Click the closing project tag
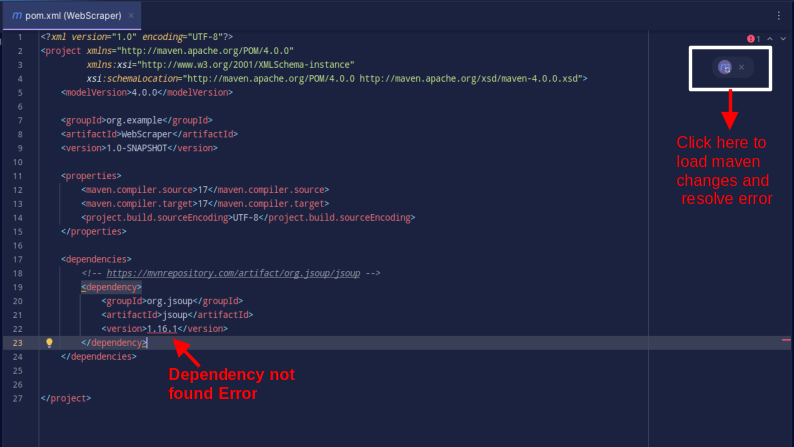This screenshot has width=794, height=447. tap(66, 398)
